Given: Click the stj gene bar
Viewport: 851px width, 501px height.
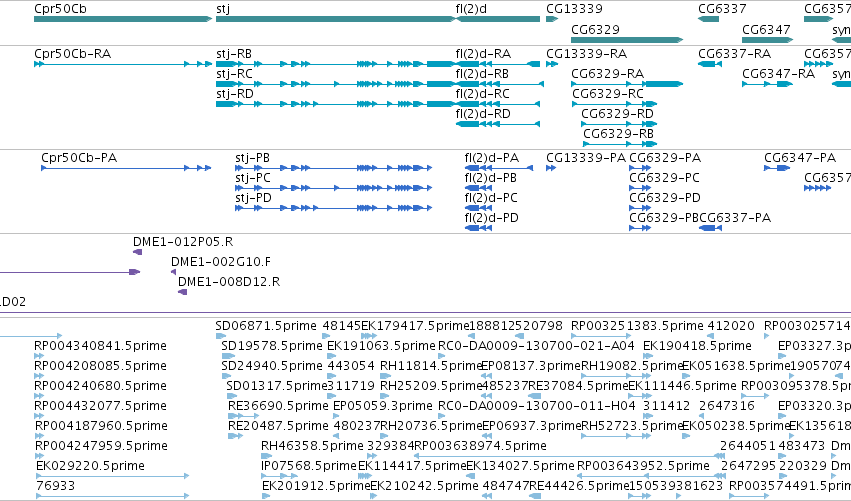Looking at the screenshot, I should pos(335,19).
